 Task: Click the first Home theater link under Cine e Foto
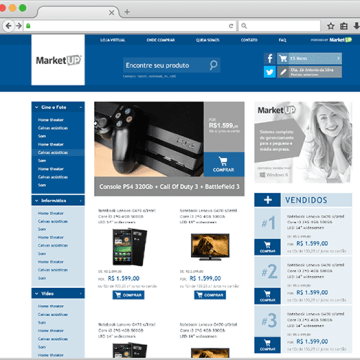51,120
